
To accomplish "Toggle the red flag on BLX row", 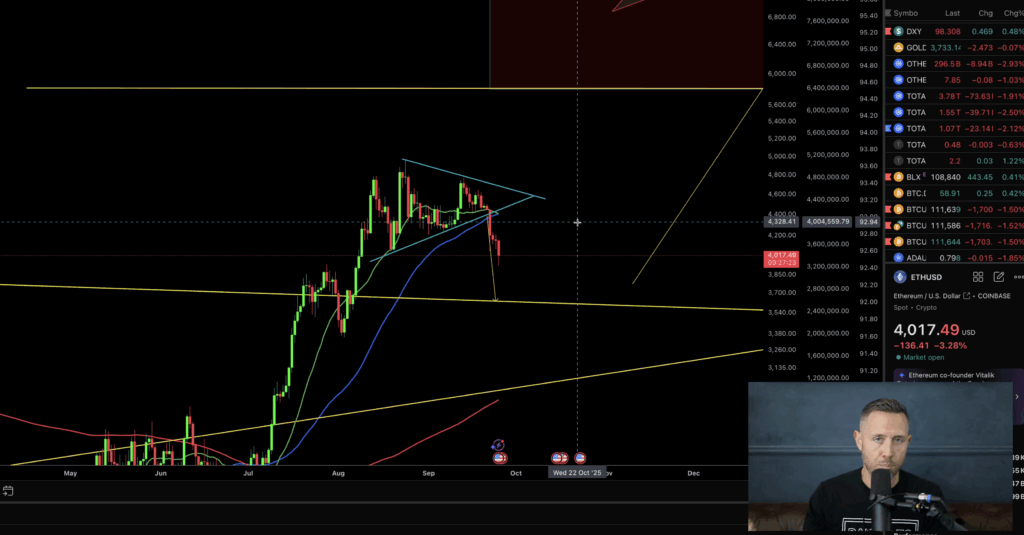I will click(x=888, y=177).
